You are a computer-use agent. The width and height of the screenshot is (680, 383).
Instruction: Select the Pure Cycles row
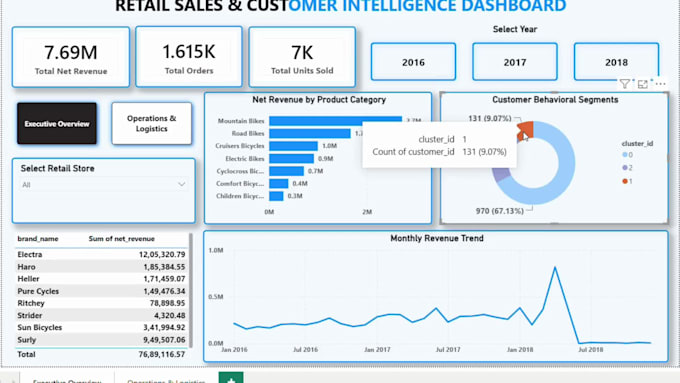101,291
